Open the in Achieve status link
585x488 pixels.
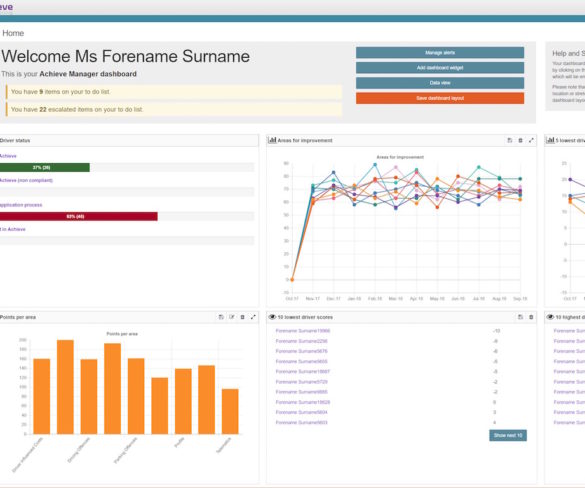pos(13,229)
